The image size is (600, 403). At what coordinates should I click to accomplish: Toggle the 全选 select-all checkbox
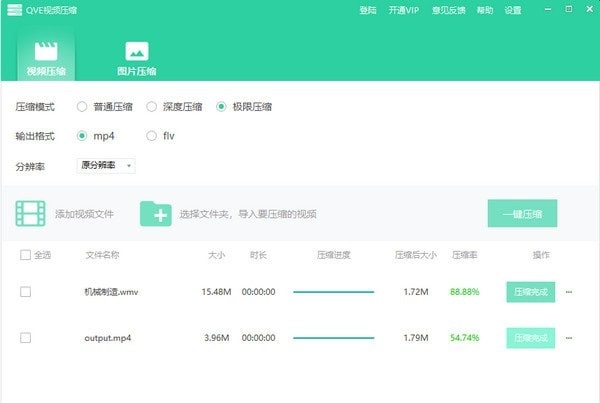click(26, 255)
